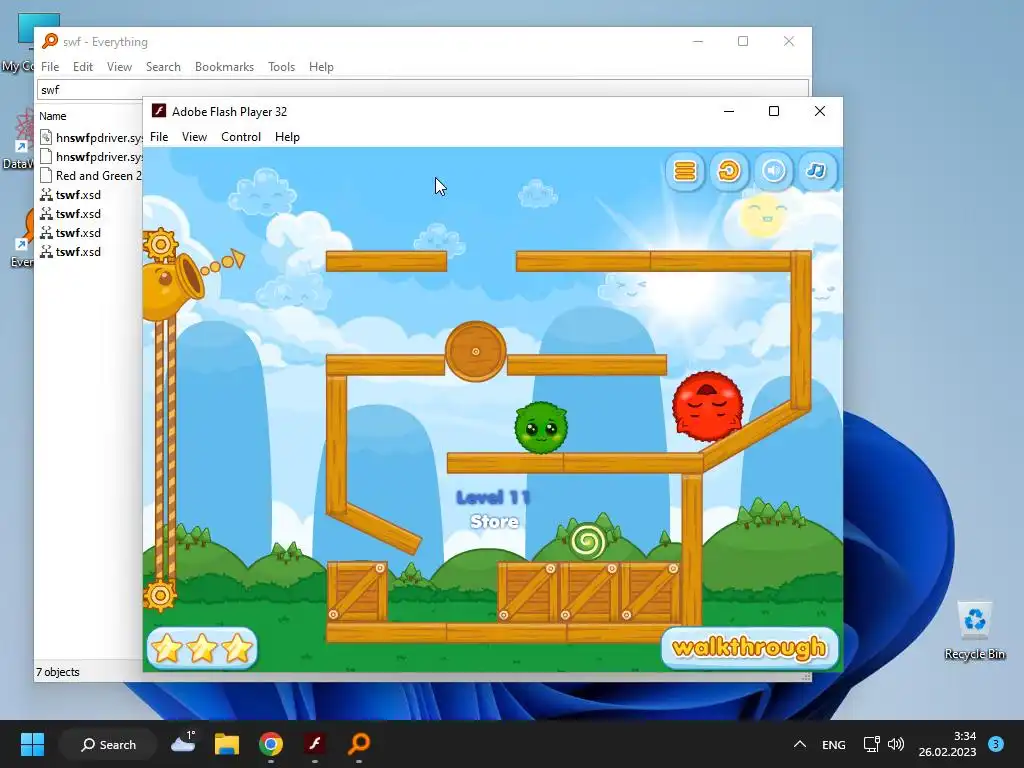
Task: Click the top cannon rail gear
Action: pos(160,245)
